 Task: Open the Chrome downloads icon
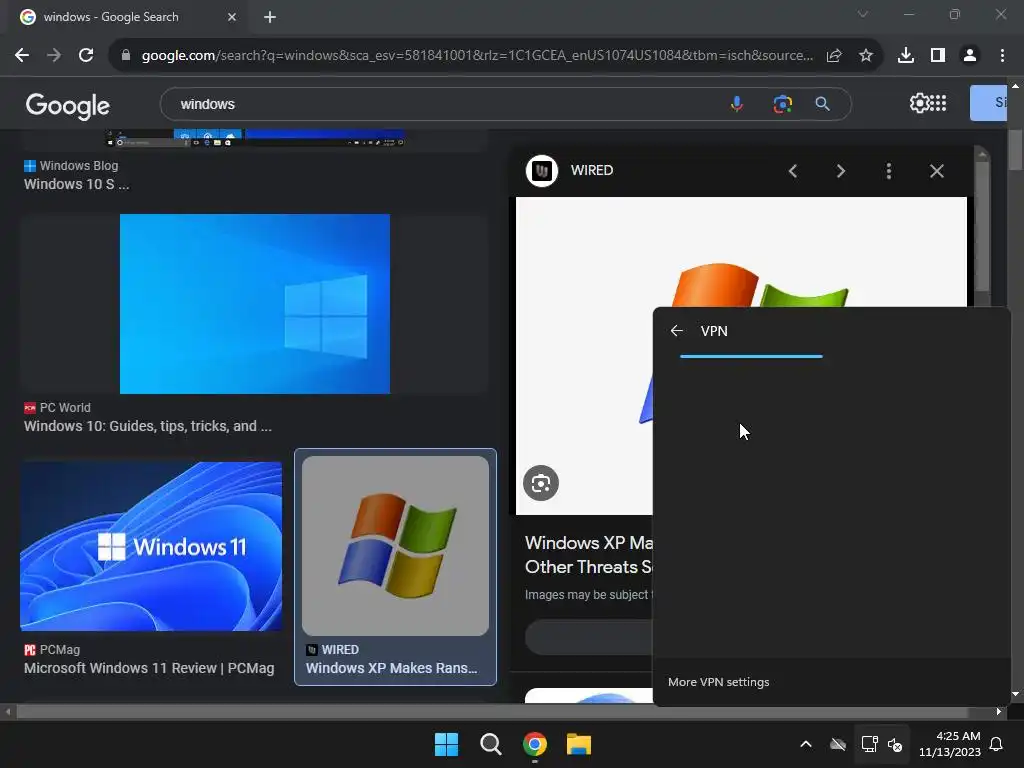coord(906,56)
